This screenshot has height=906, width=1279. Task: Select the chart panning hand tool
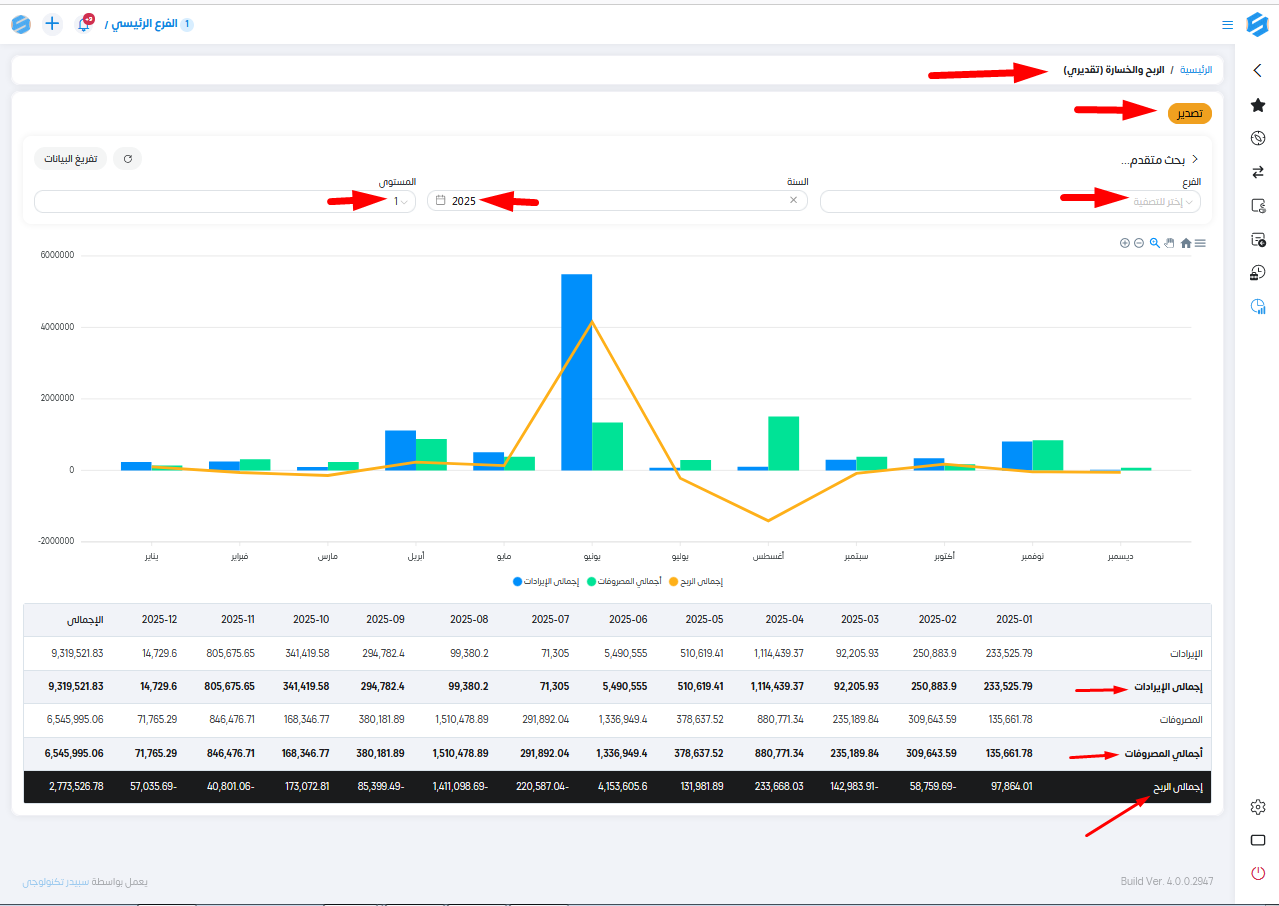coord(1169,243)
